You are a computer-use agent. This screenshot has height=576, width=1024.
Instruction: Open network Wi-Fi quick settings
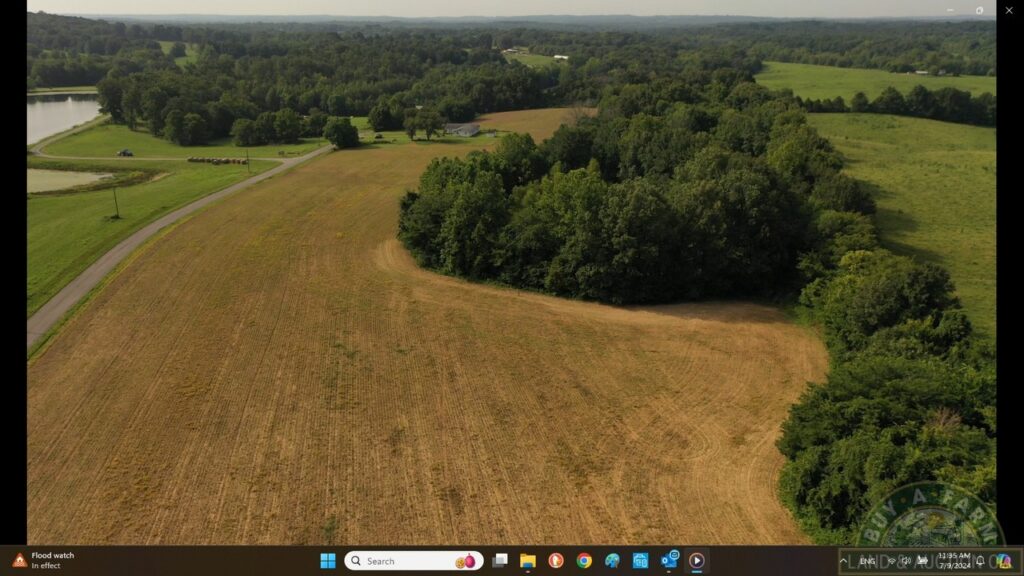click(x=891, y=561)
